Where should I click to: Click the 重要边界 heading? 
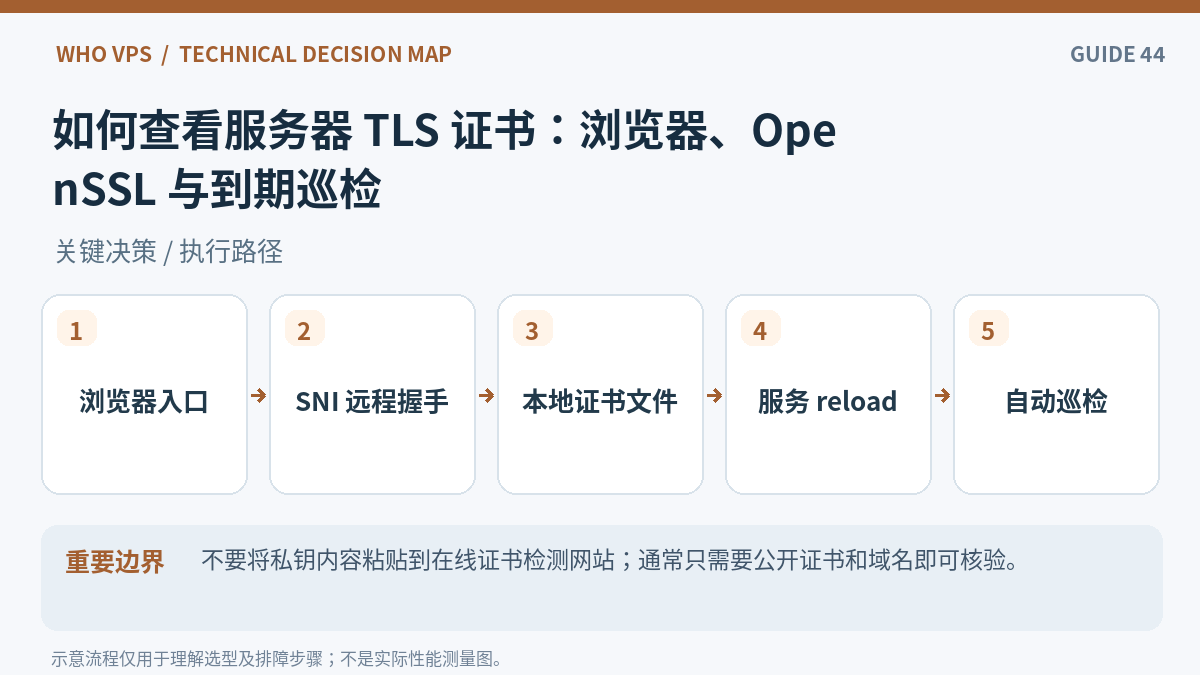pos(115,561)
